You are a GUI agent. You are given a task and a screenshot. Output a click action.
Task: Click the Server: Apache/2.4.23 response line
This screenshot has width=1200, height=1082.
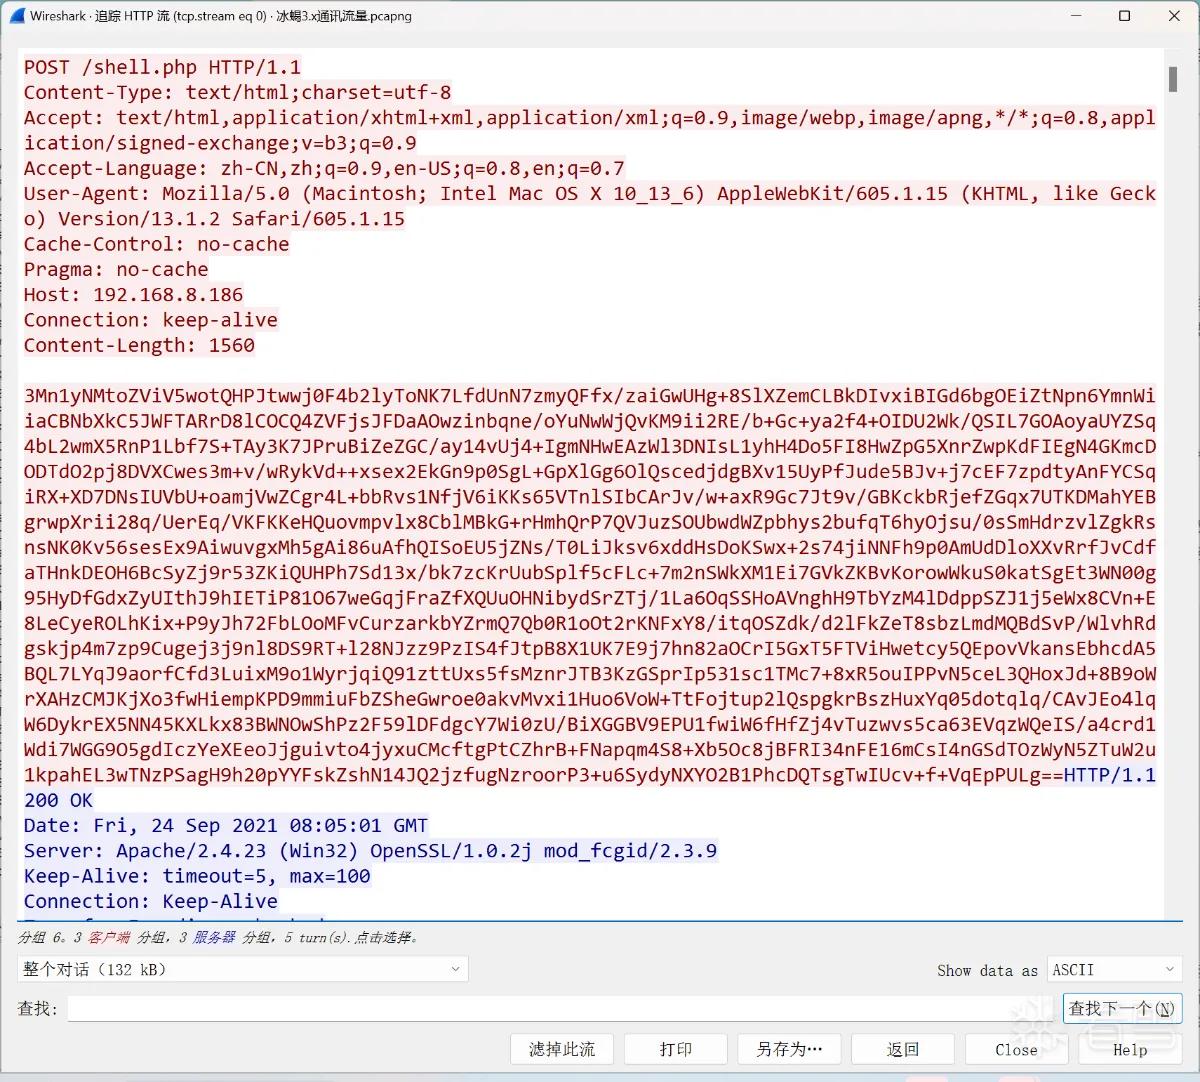(370, 851)
